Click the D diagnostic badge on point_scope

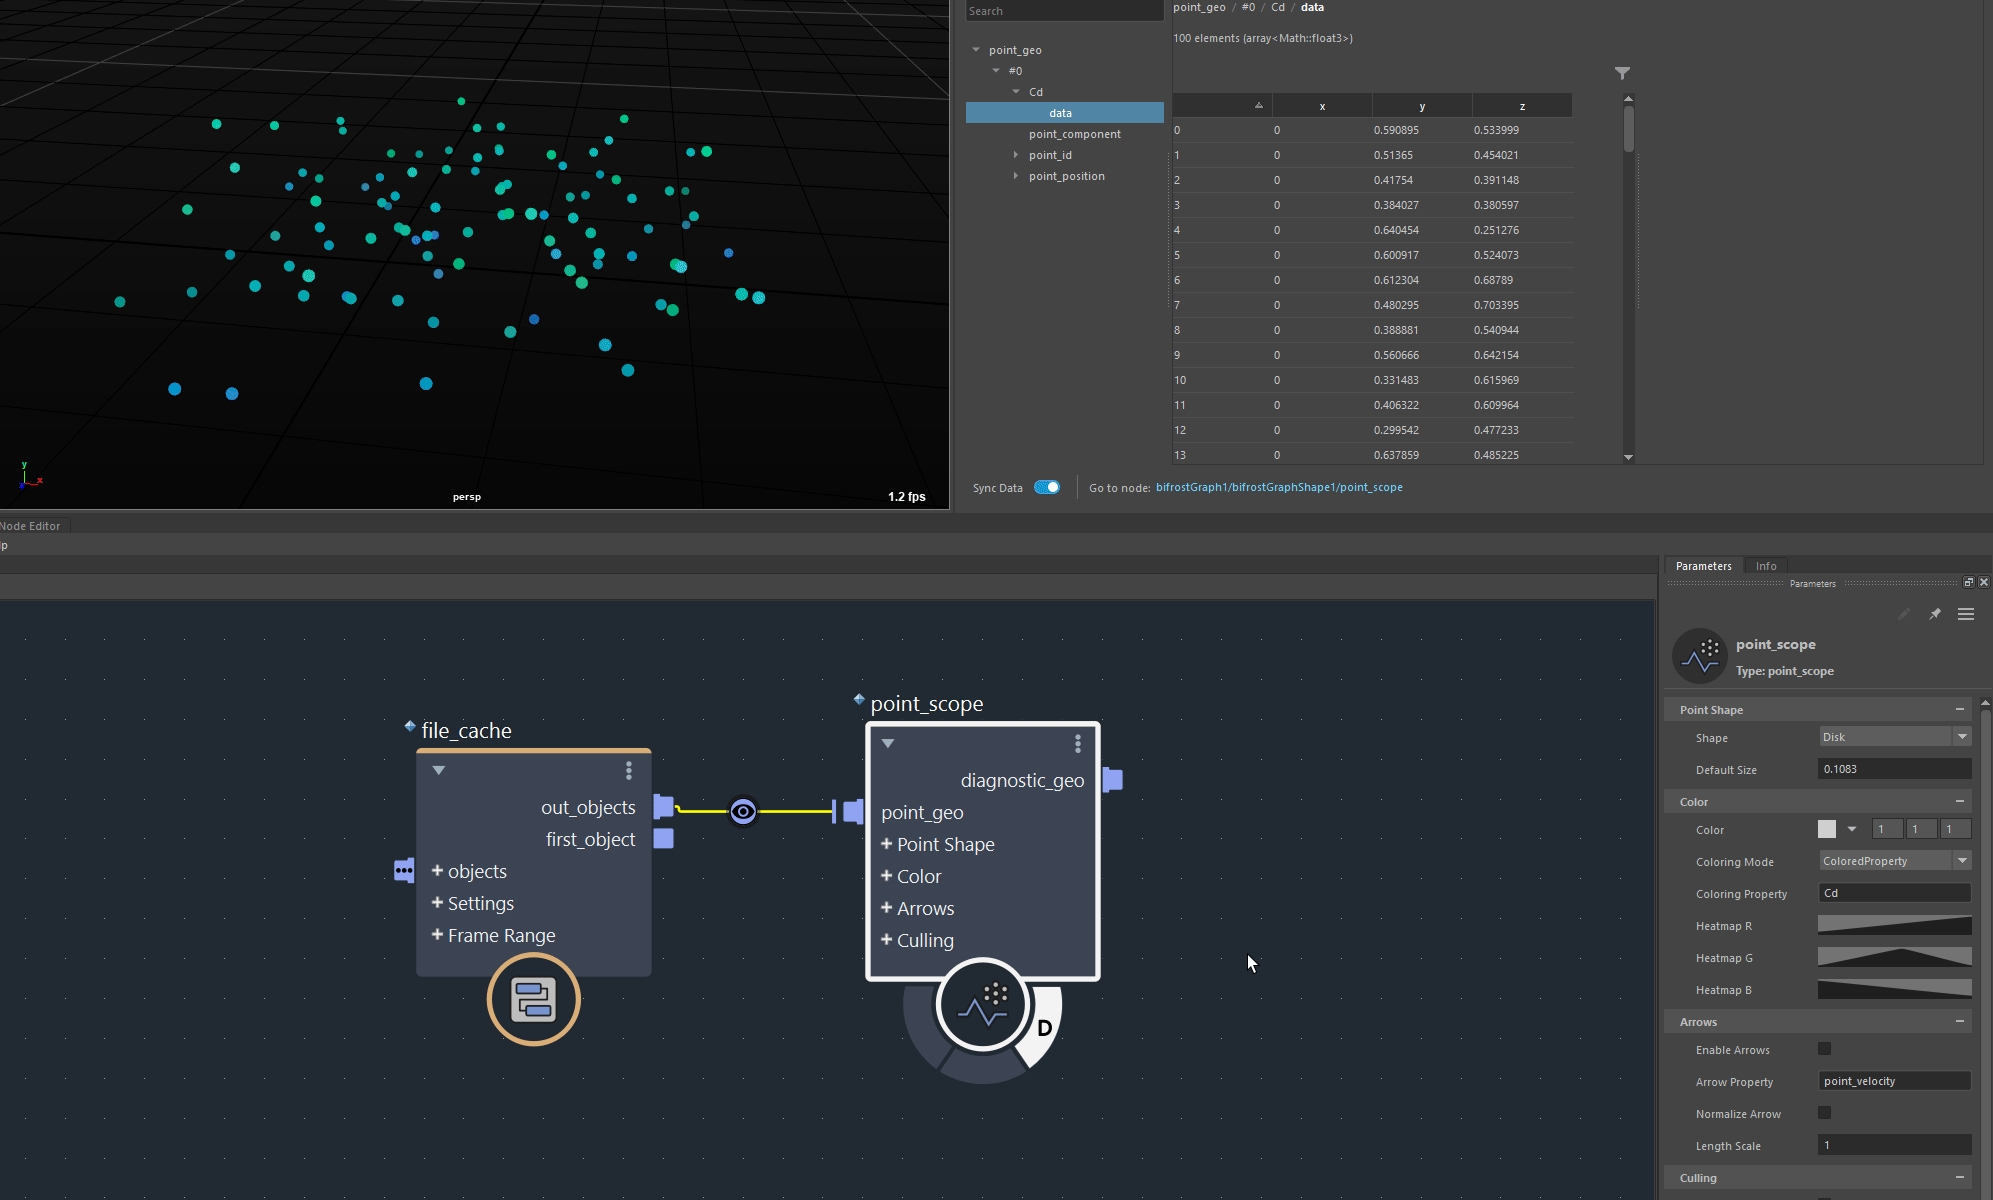1044,1028
